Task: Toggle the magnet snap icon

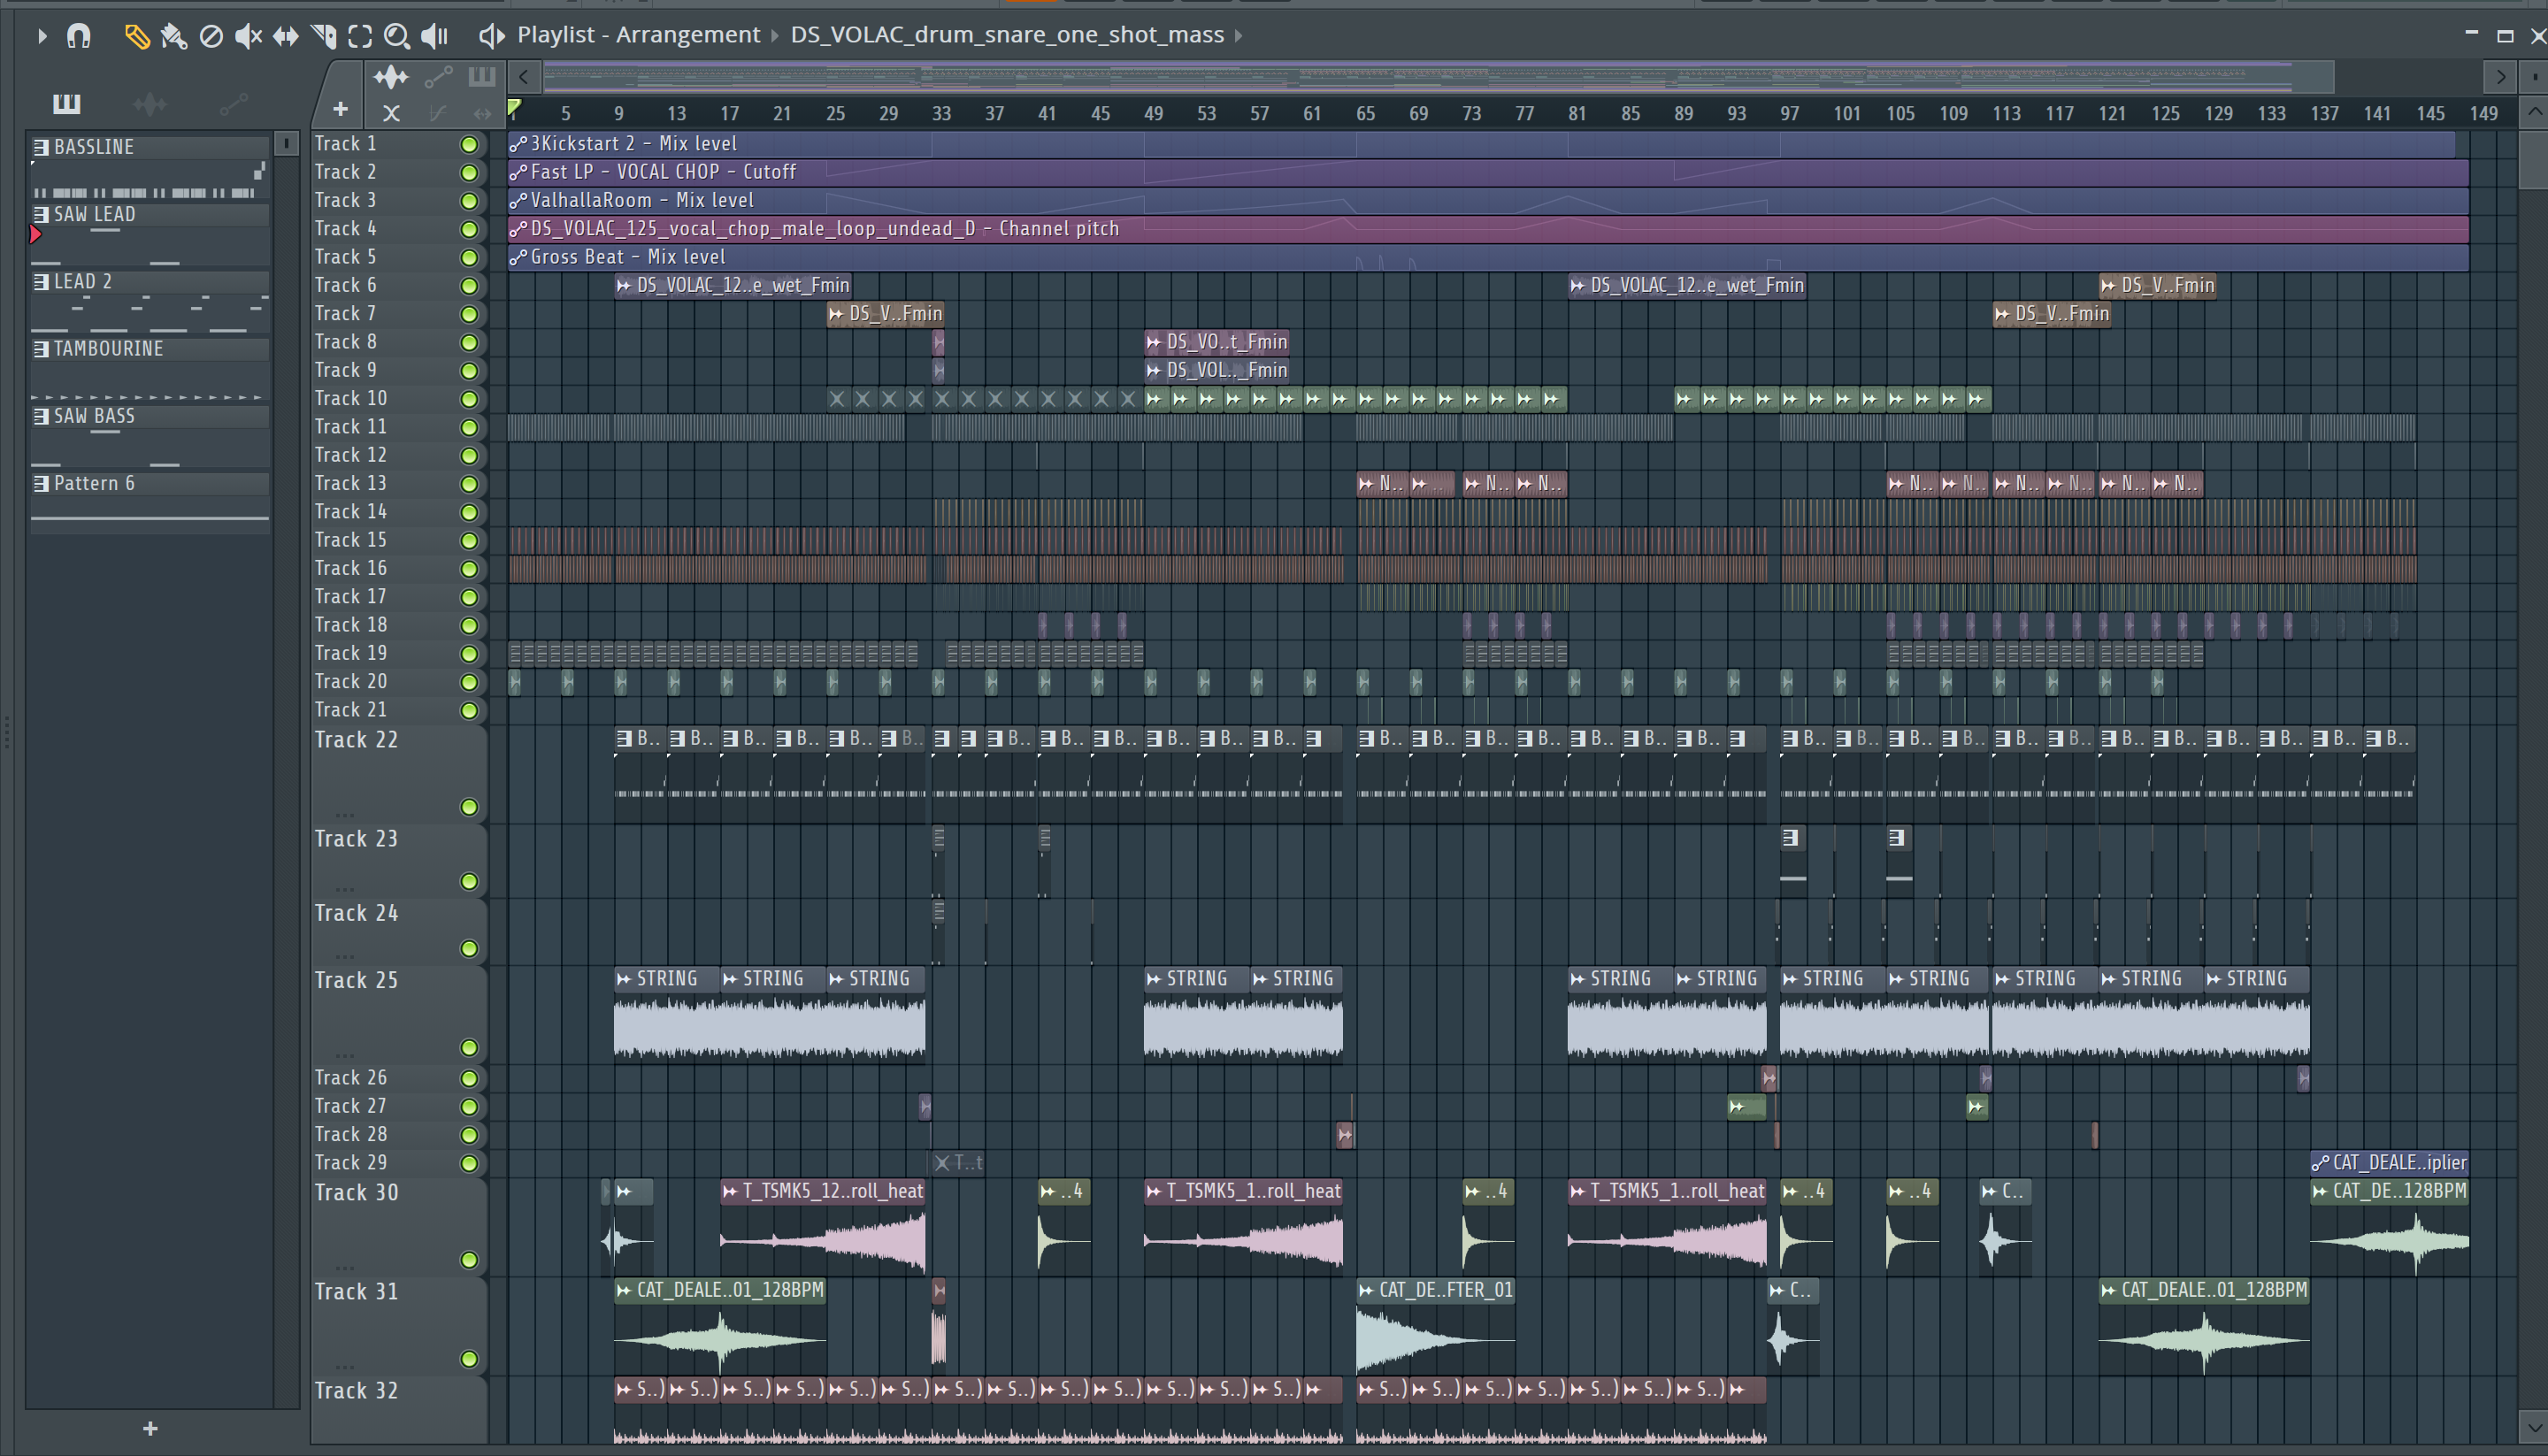Action: (78, 36)
